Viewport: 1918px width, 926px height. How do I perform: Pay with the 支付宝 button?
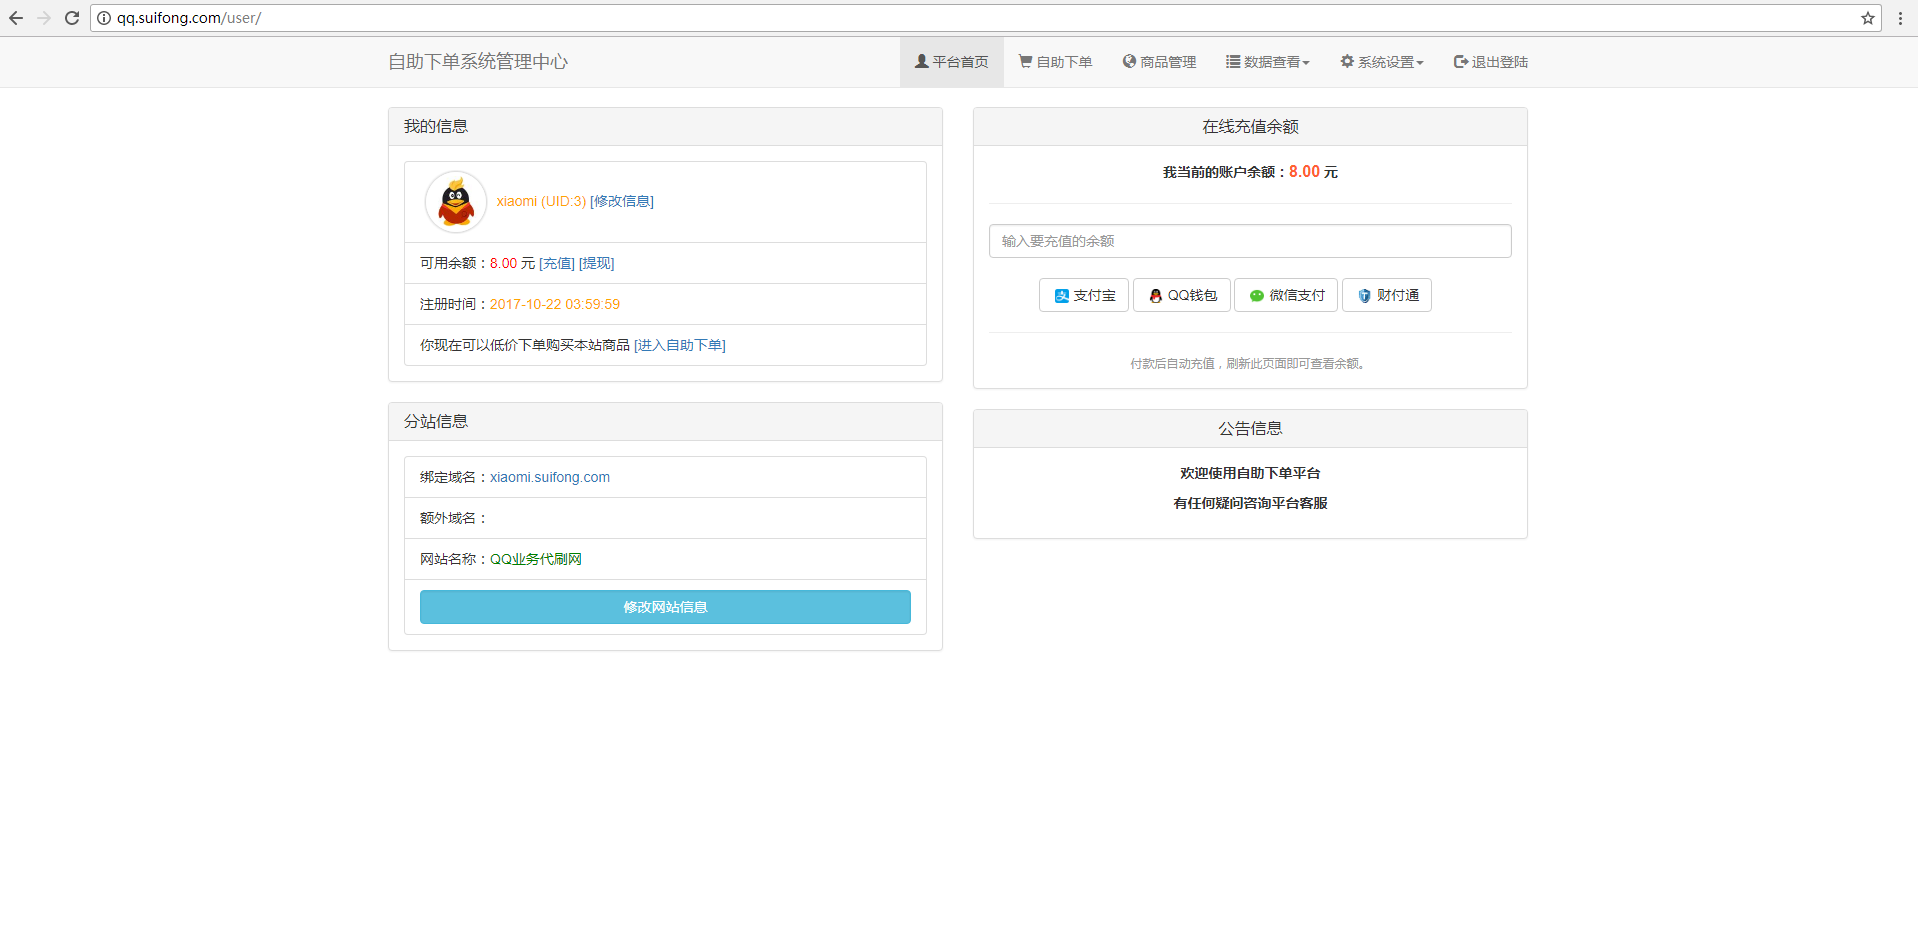coord(1084,295)
